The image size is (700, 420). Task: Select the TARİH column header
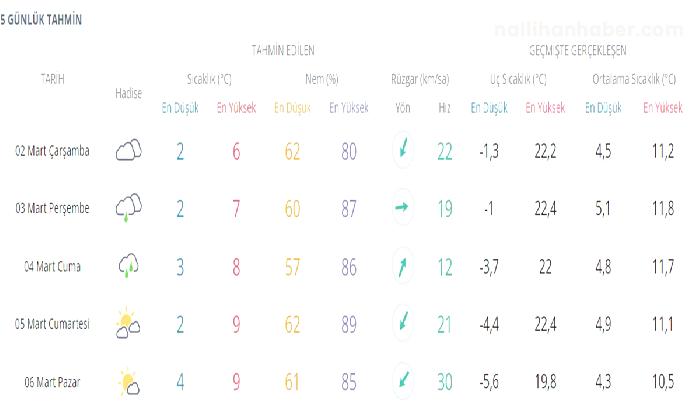tap(53, 79)
